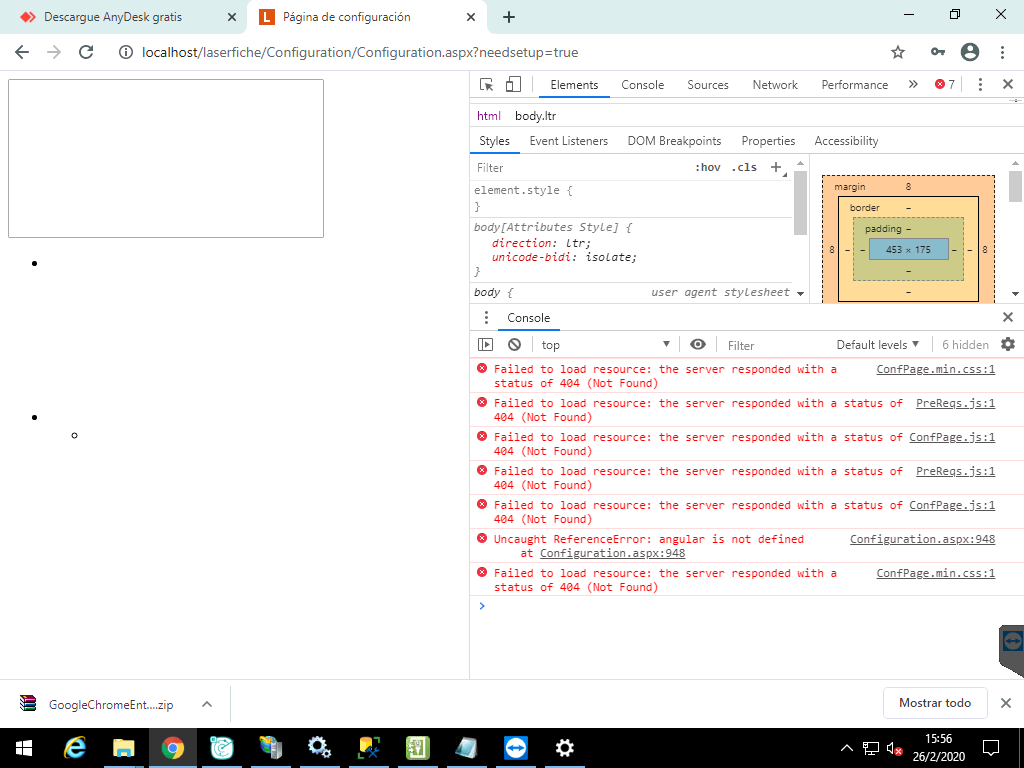Reload the page
Viewport: 1024px width, 768px height.
[x=86, y=52]
